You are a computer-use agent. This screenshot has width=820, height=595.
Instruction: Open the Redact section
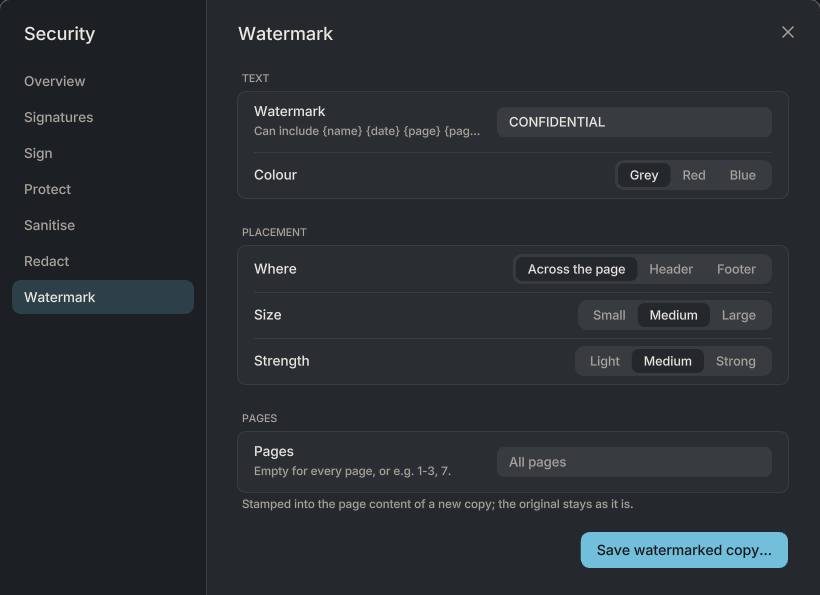(x=103, y=261)
